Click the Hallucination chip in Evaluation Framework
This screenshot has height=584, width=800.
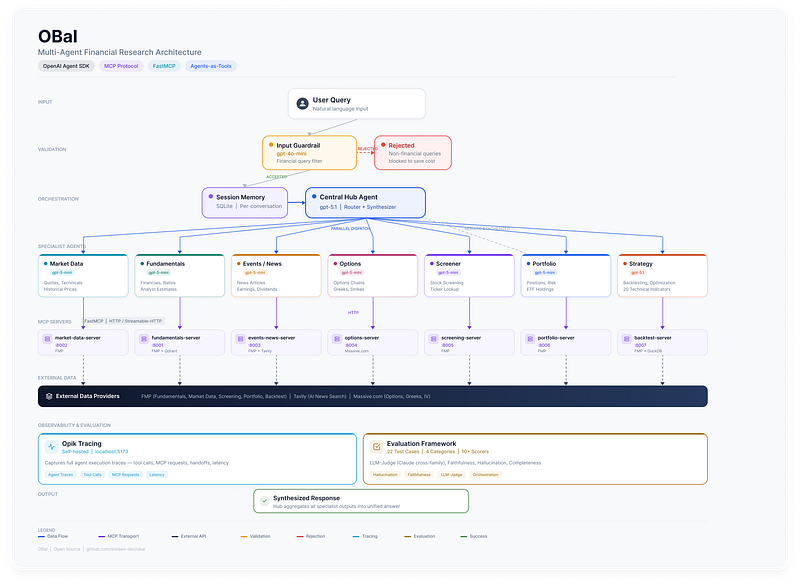(x=385, y=475)
